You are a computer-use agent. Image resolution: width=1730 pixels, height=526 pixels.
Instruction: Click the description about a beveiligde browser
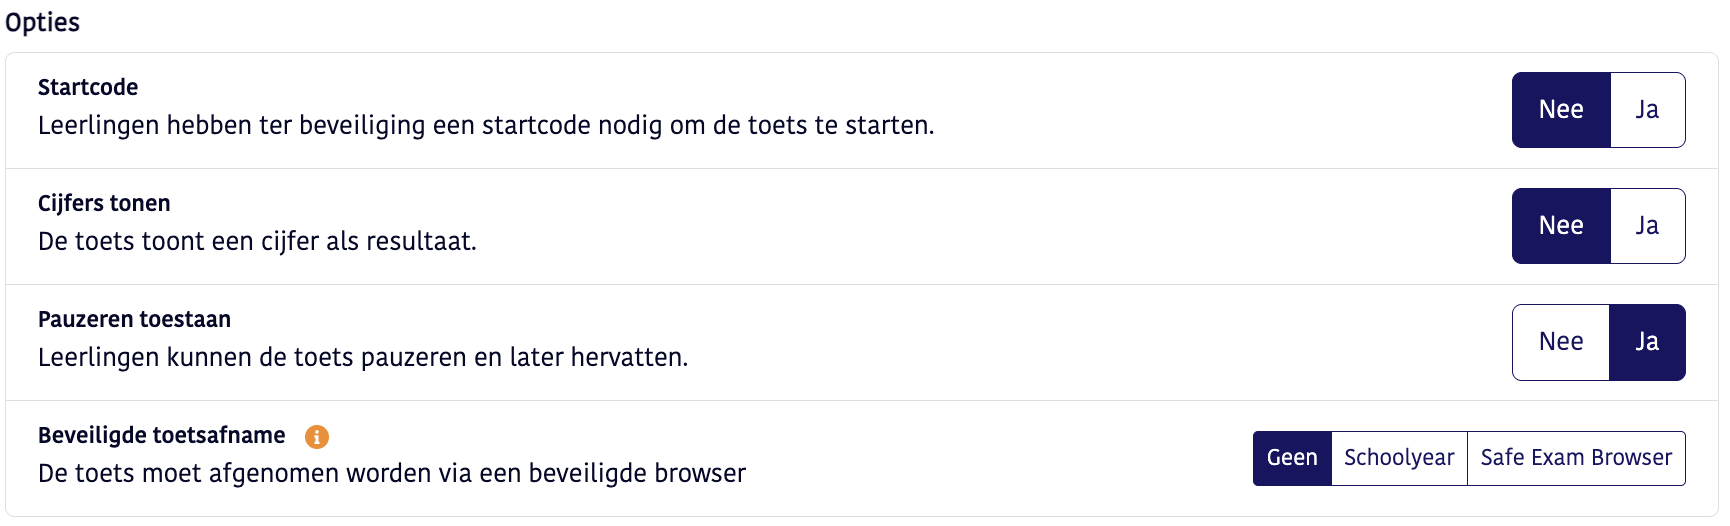point(392,474)
